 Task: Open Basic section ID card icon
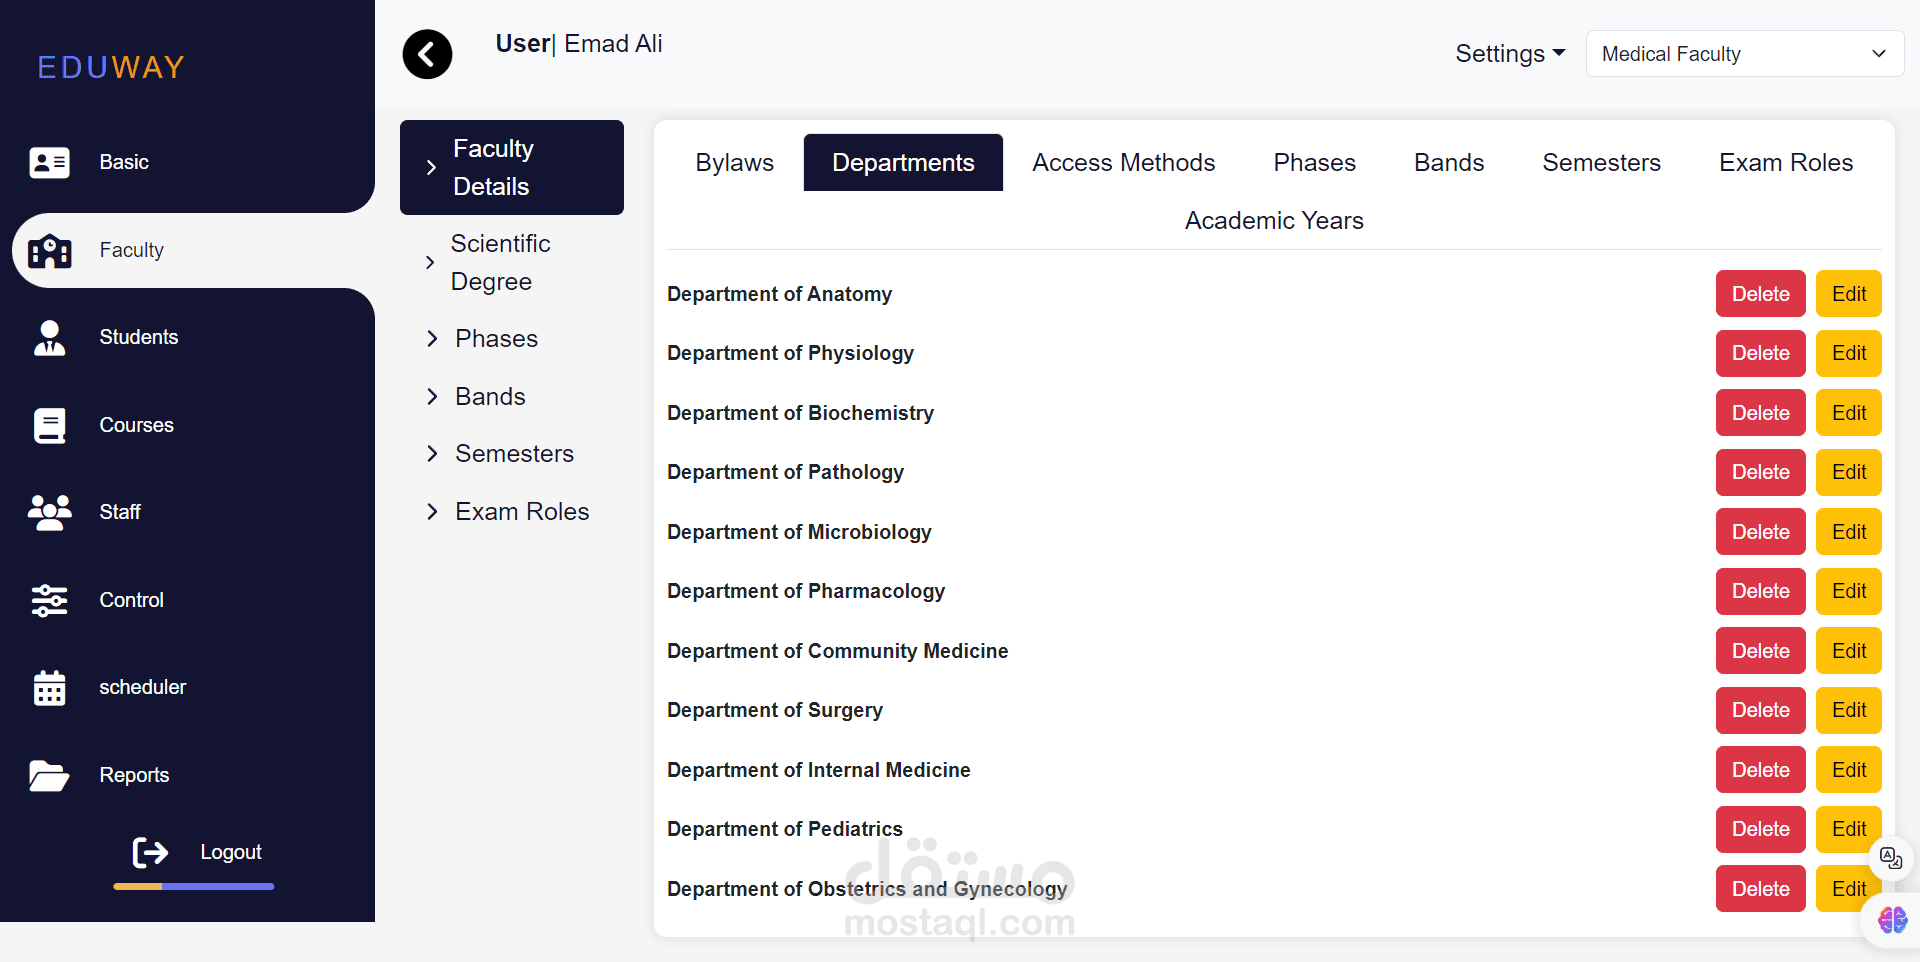click(49, 162)
